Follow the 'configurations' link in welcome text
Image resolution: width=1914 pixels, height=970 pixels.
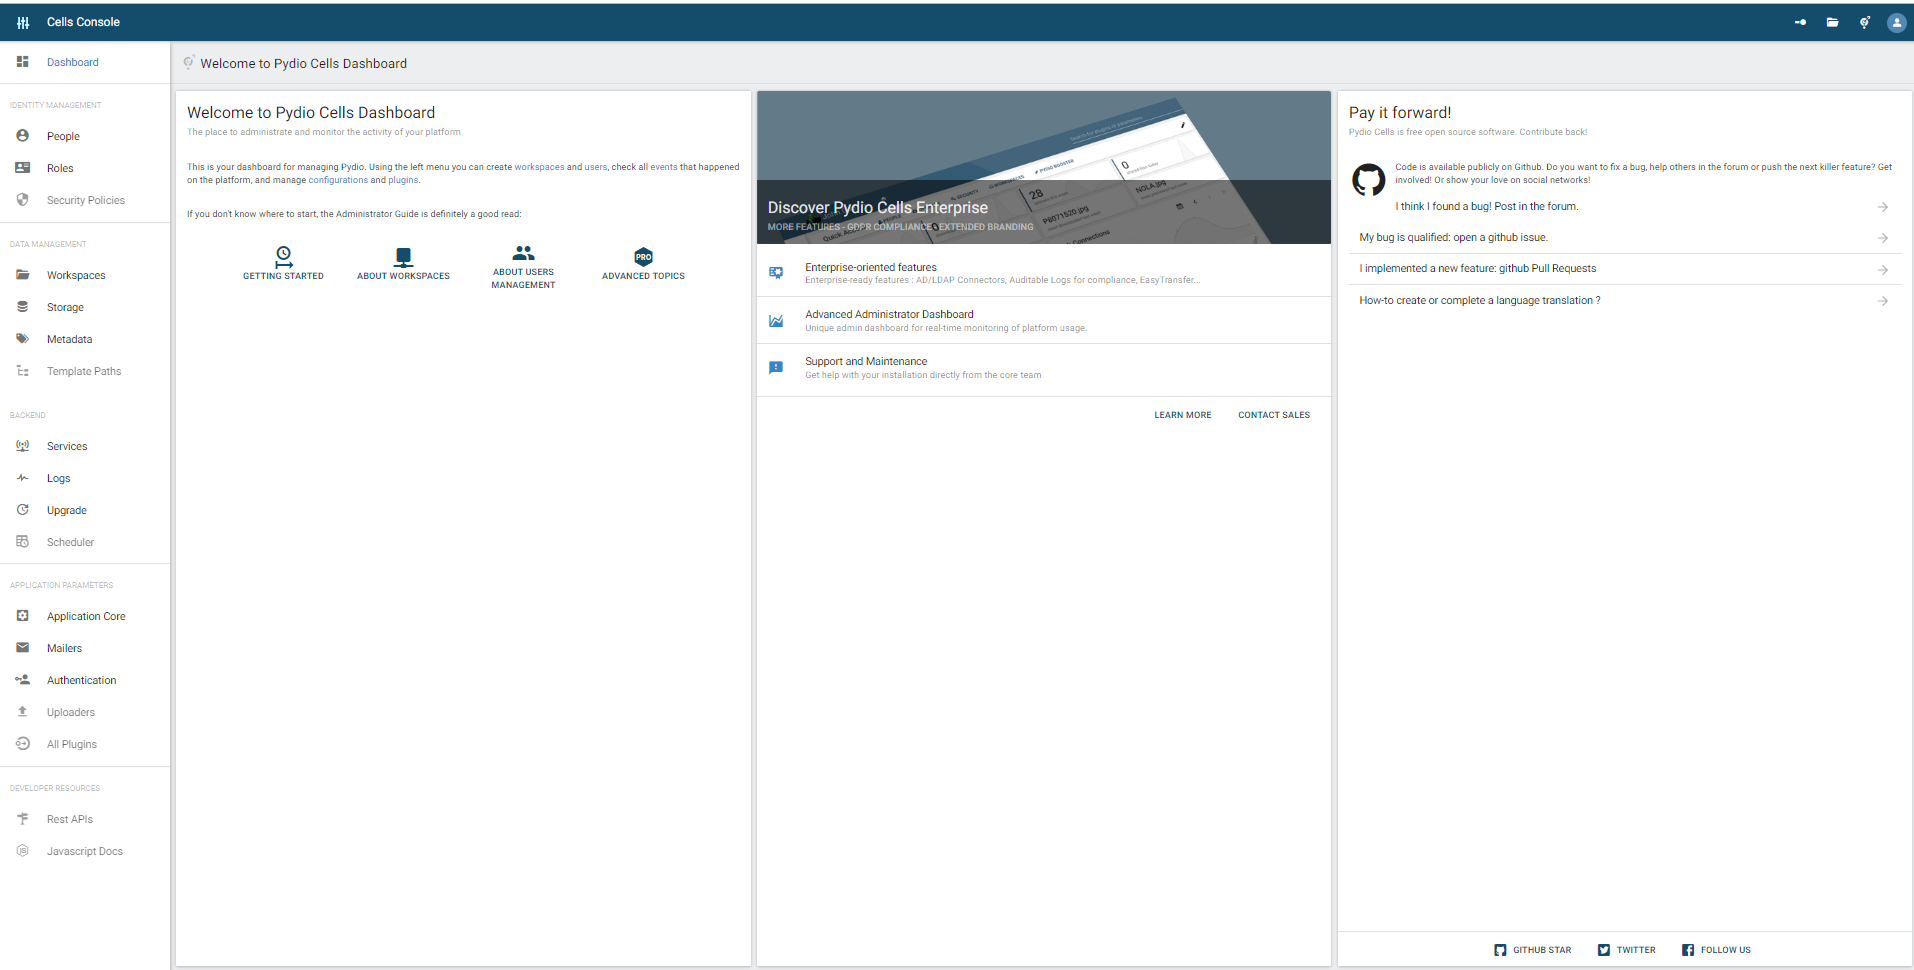click(338, 180)
